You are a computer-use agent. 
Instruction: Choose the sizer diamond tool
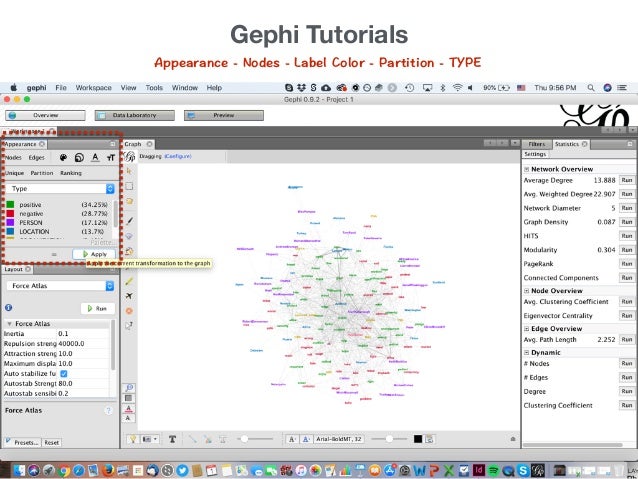tap(129, 236)
